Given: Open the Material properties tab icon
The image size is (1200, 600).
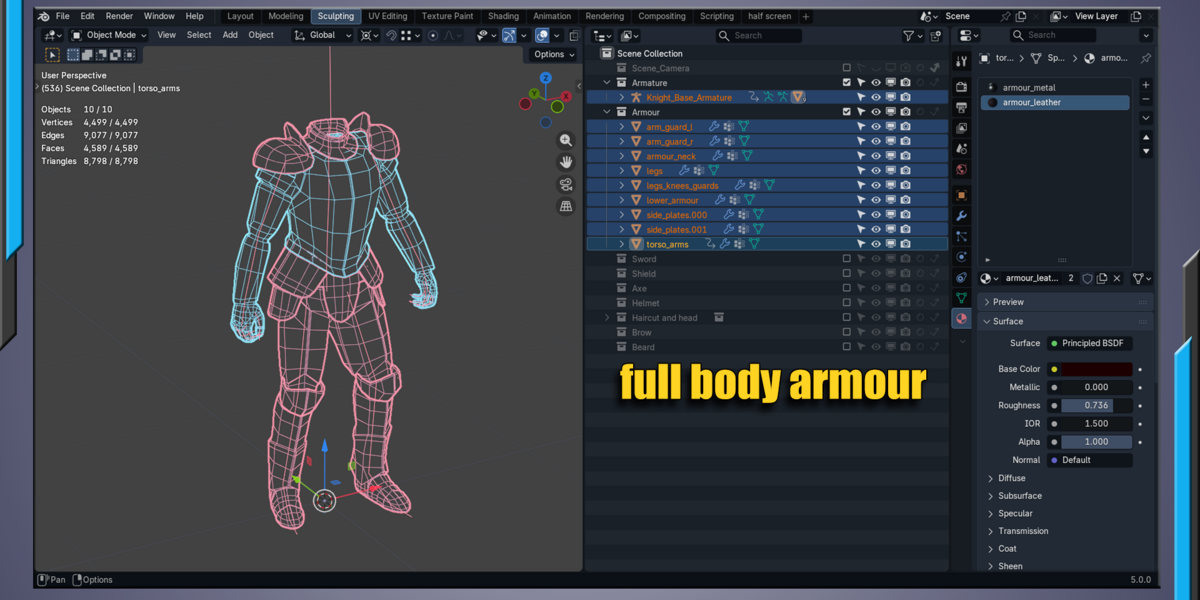Looking at the screenshot, I should (x=961, y=319).
